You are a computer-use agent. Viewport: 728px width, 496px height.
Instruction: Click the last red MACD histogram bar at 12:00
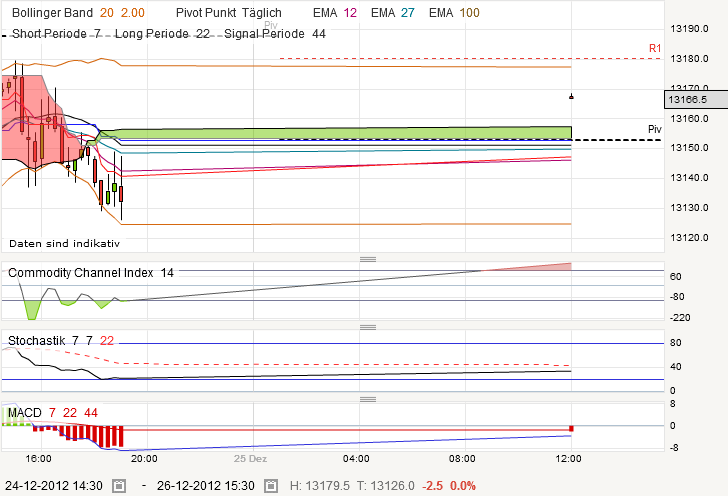pos(571,428)
